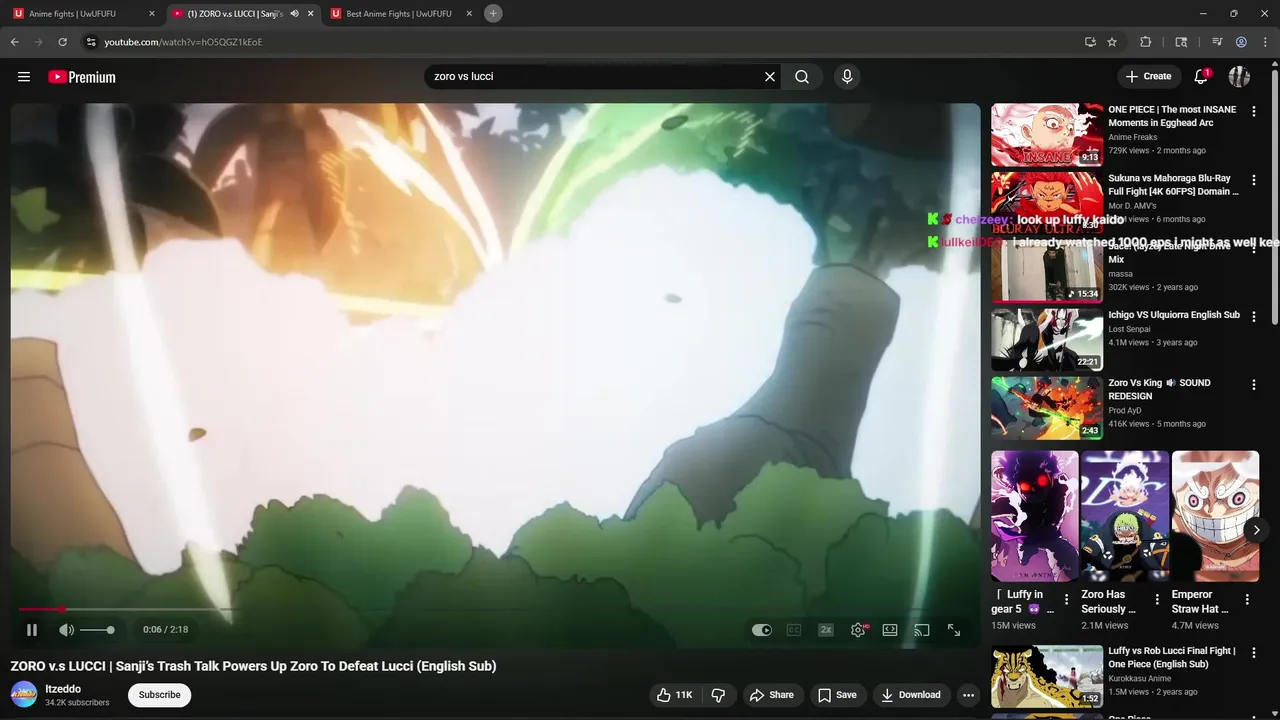
Task: Click the address bar URL
Action: (183, 42)
